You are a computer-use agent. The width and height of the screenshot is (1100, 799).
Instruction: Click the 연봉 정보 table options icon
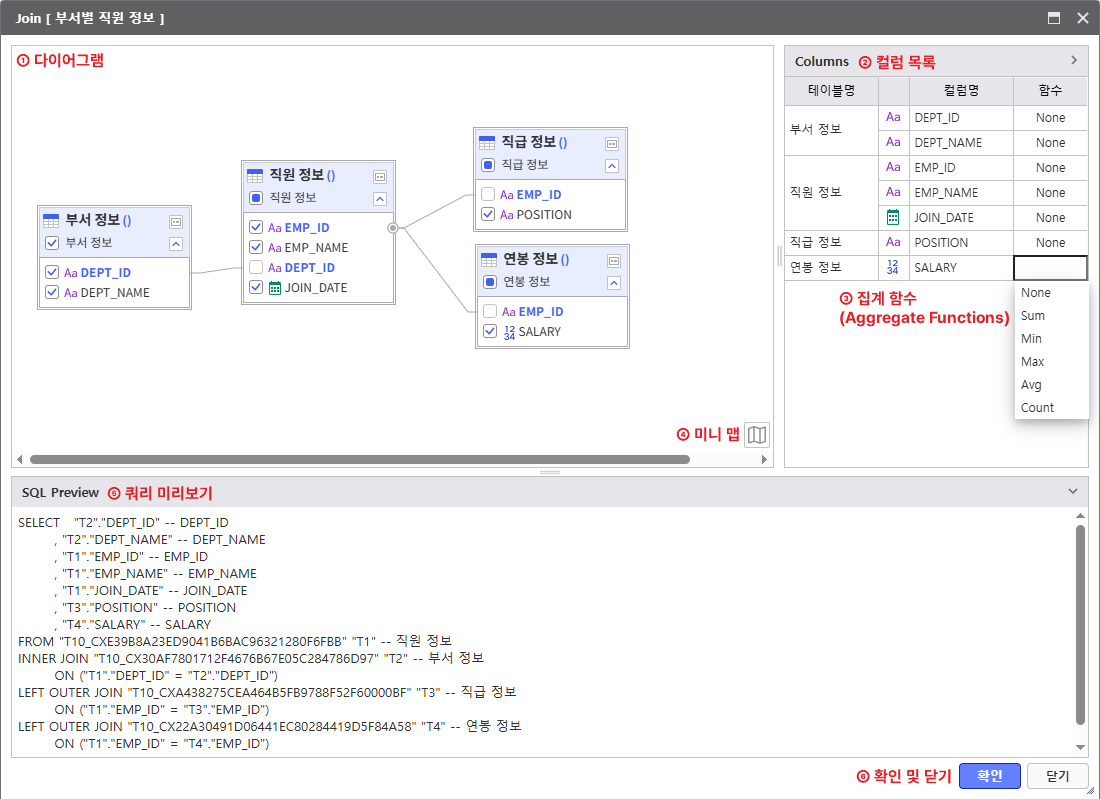[612, 260]
